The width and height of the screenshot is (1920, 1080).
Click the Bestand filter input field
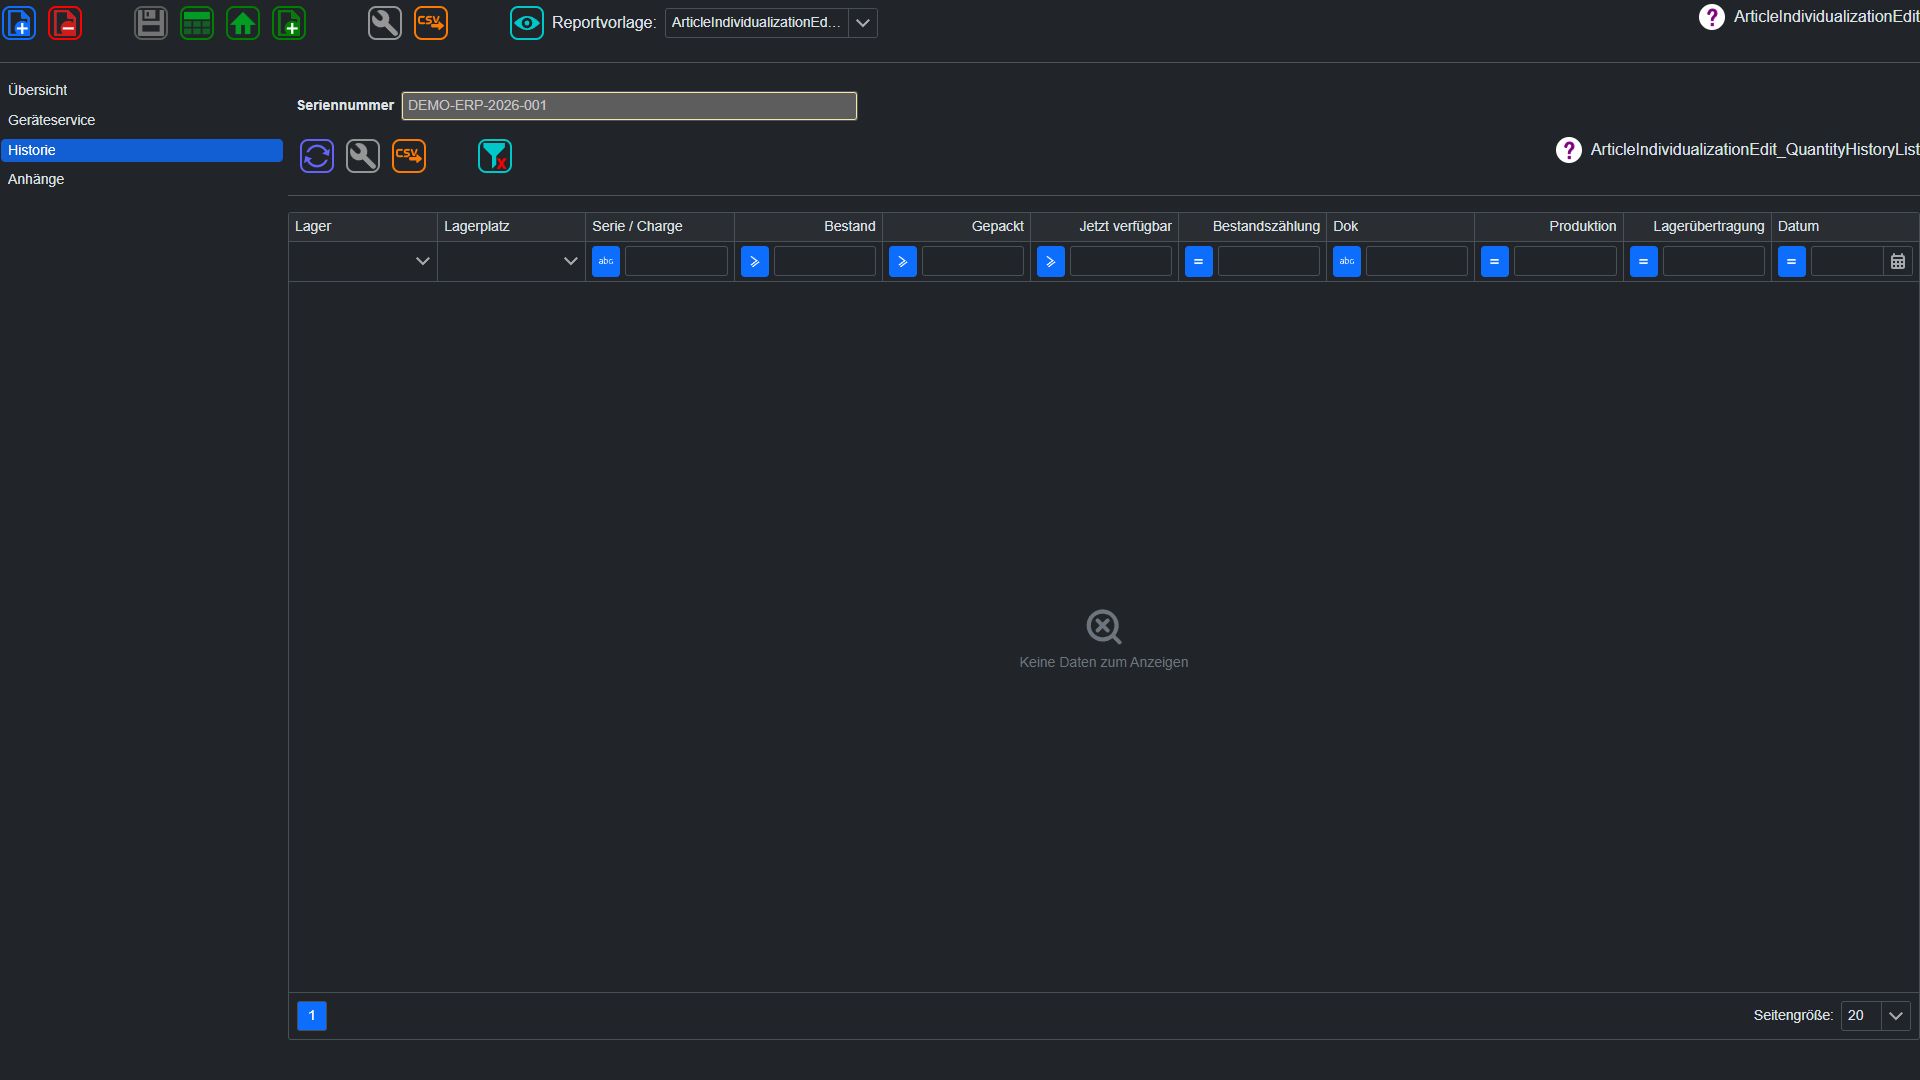[x=825, y=261]
